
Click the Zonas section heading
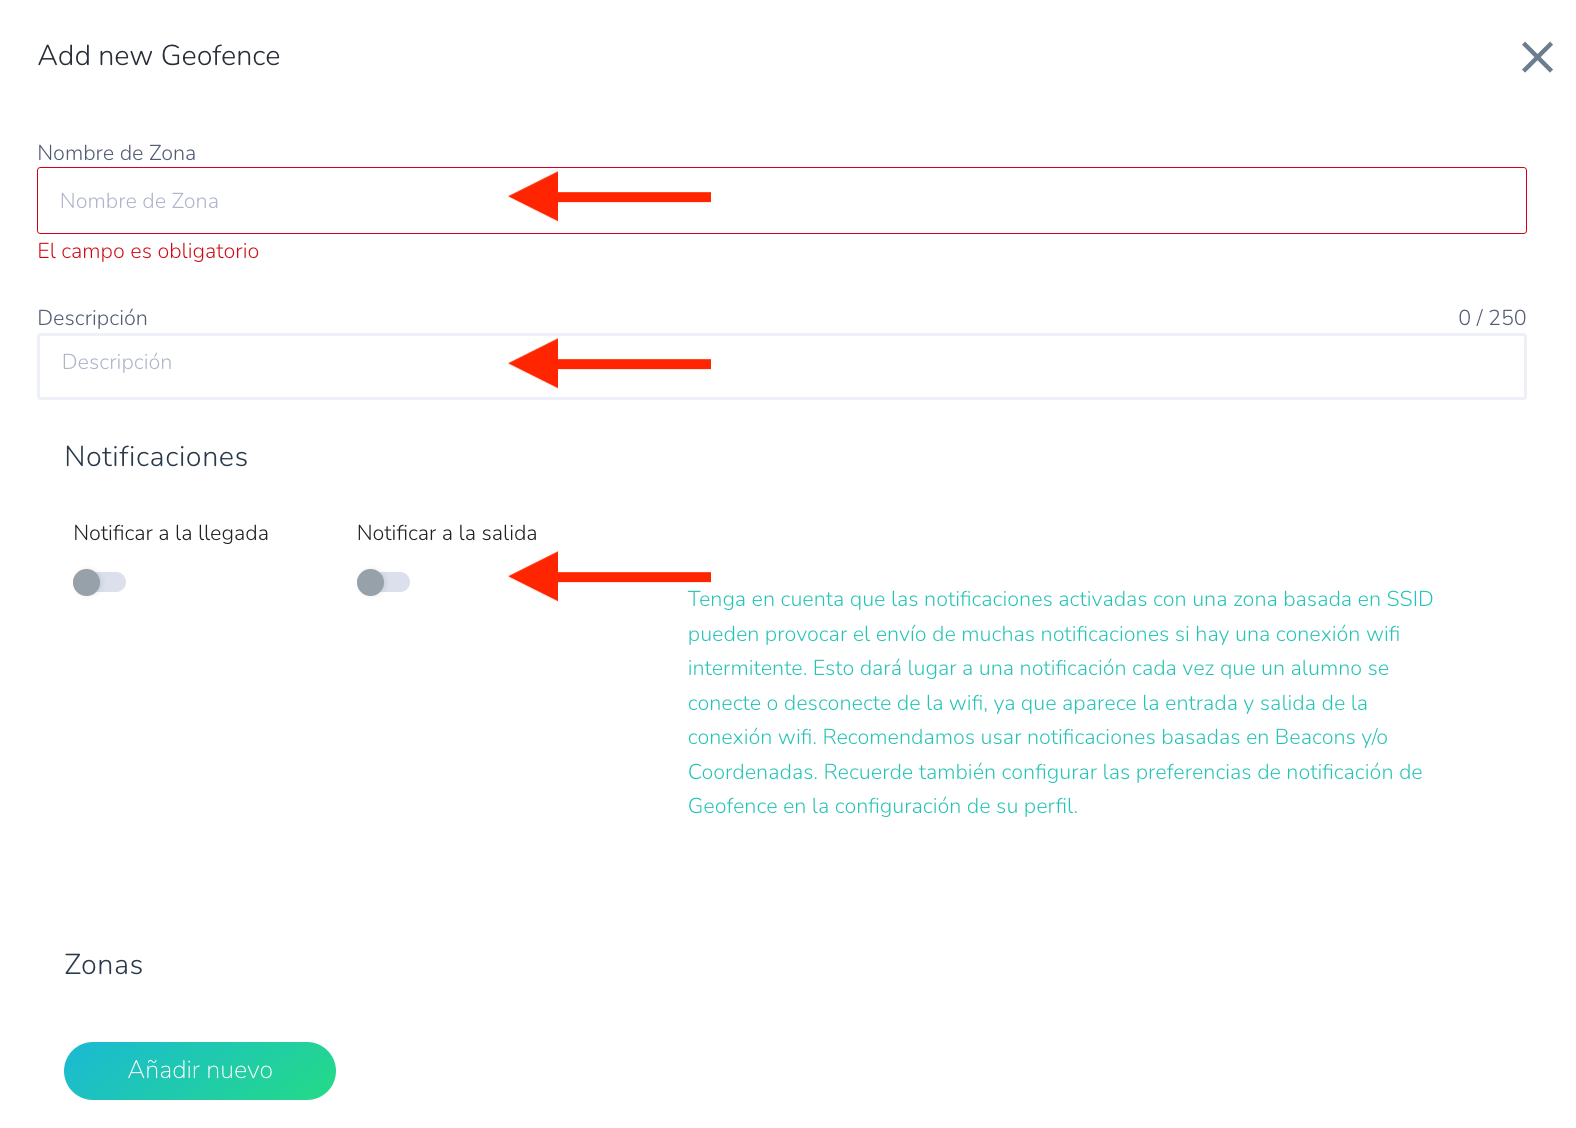104,965
